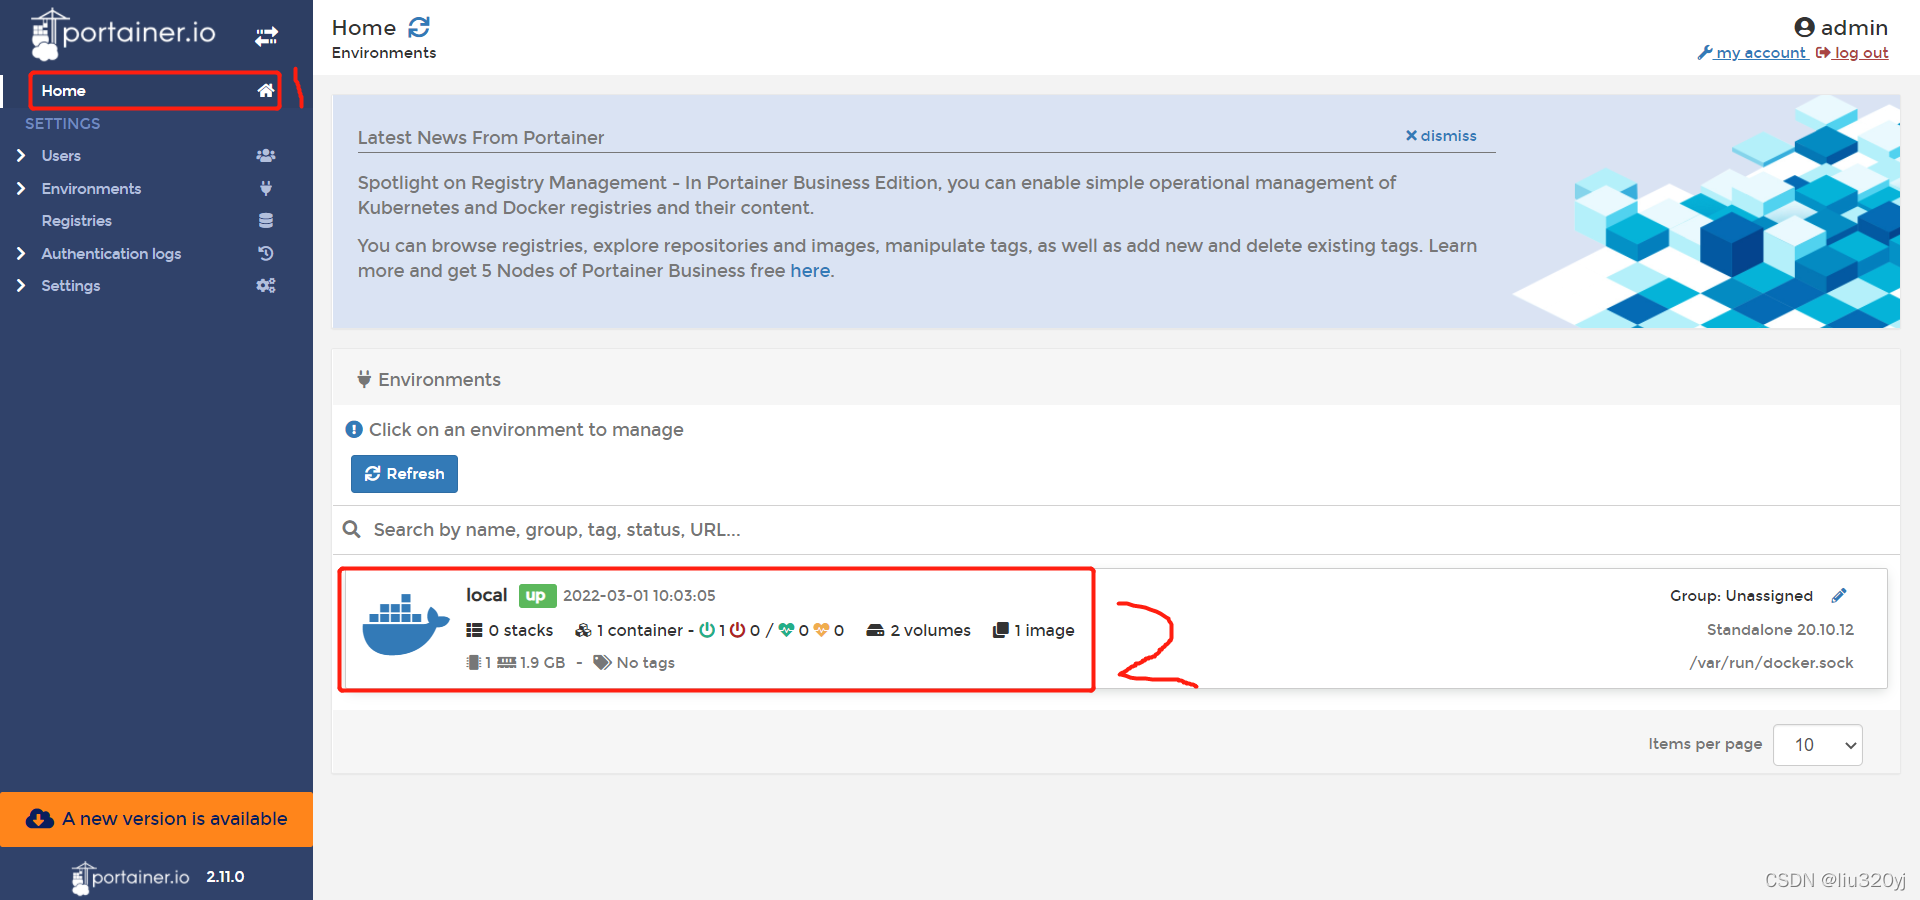This screenshot has width=1920, height=900.
Task: Click the log out link
Action: click(x=1852, y=53)
